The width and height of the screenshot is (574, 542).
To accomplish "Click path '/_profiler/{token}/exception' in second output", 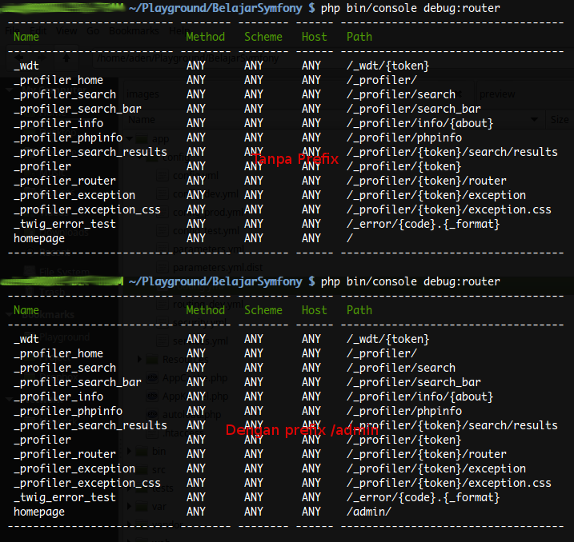I will click(x=436, y=468).
